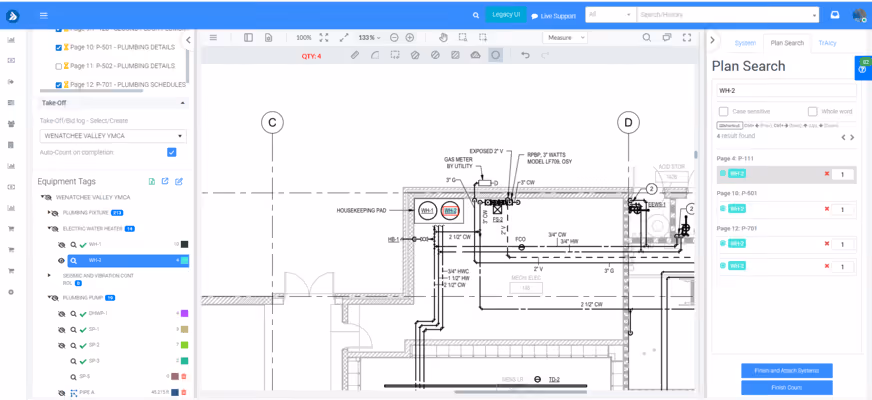
Task: Toggle visibility eye for WH-1
Action: pyautogui.click(x=62, y=244)
